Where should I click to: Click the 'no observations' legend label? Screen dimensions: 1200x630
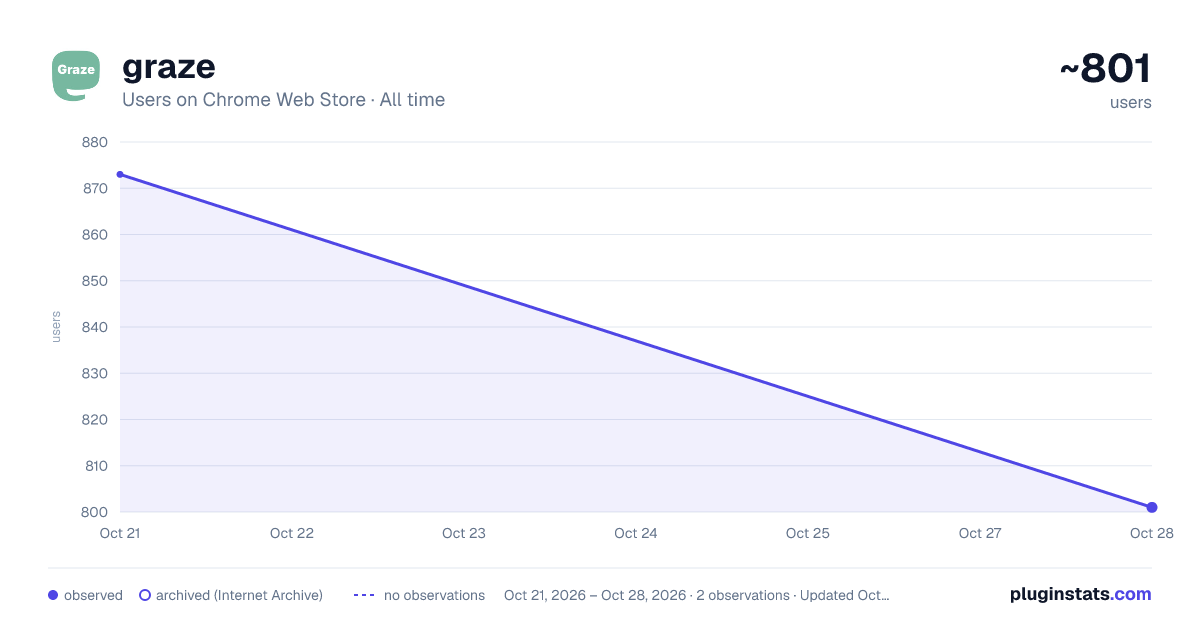point(434,595)
